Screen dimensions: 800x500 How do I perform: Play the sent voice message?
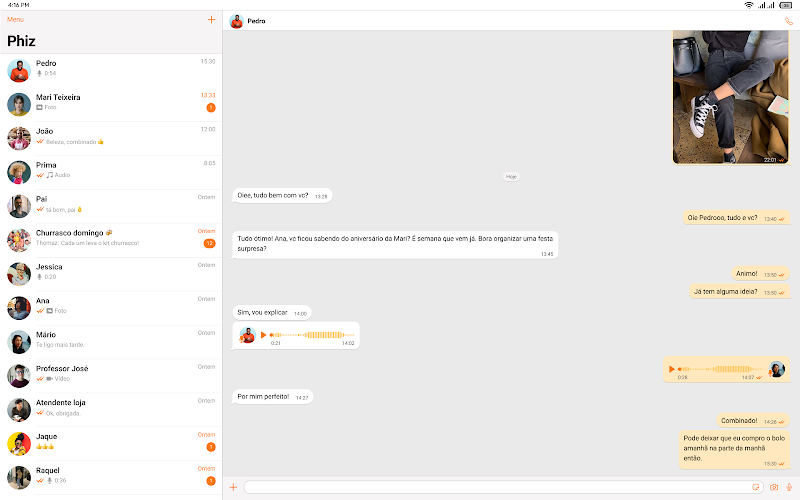click(671, 369)
